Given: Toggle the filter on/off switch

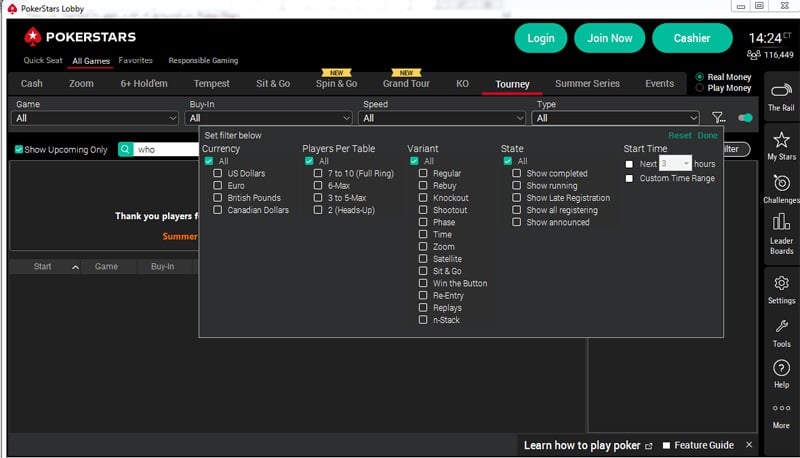Looking at the screenshot, I should pos(745,118).
